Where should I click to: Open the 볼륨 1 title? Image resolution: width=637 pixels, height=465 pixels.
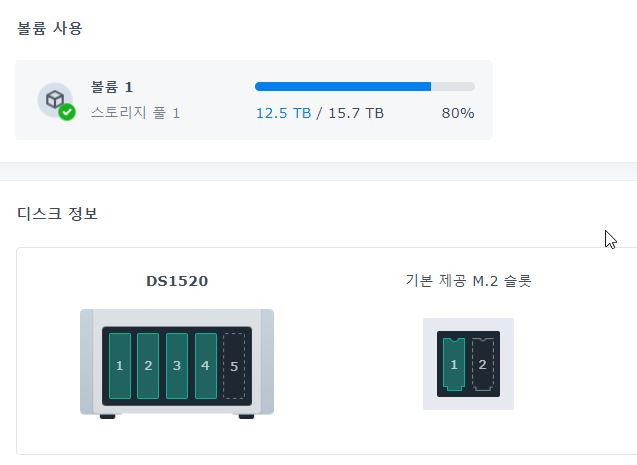click(112, 87)
